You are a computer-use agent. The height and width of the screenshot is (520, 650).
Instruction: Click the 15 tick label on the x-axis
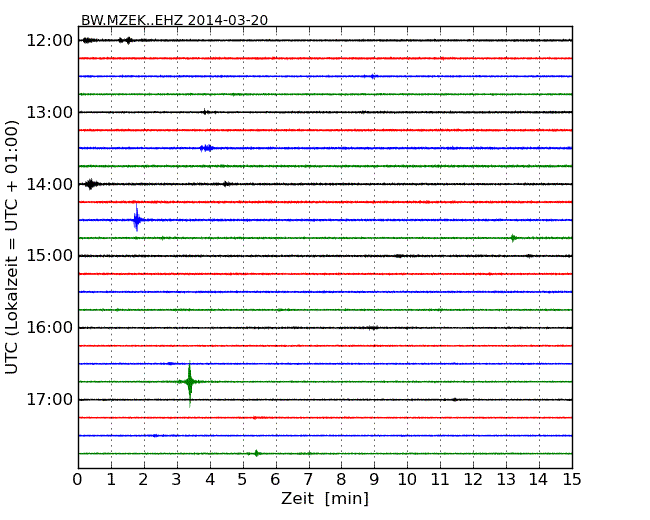572,480
